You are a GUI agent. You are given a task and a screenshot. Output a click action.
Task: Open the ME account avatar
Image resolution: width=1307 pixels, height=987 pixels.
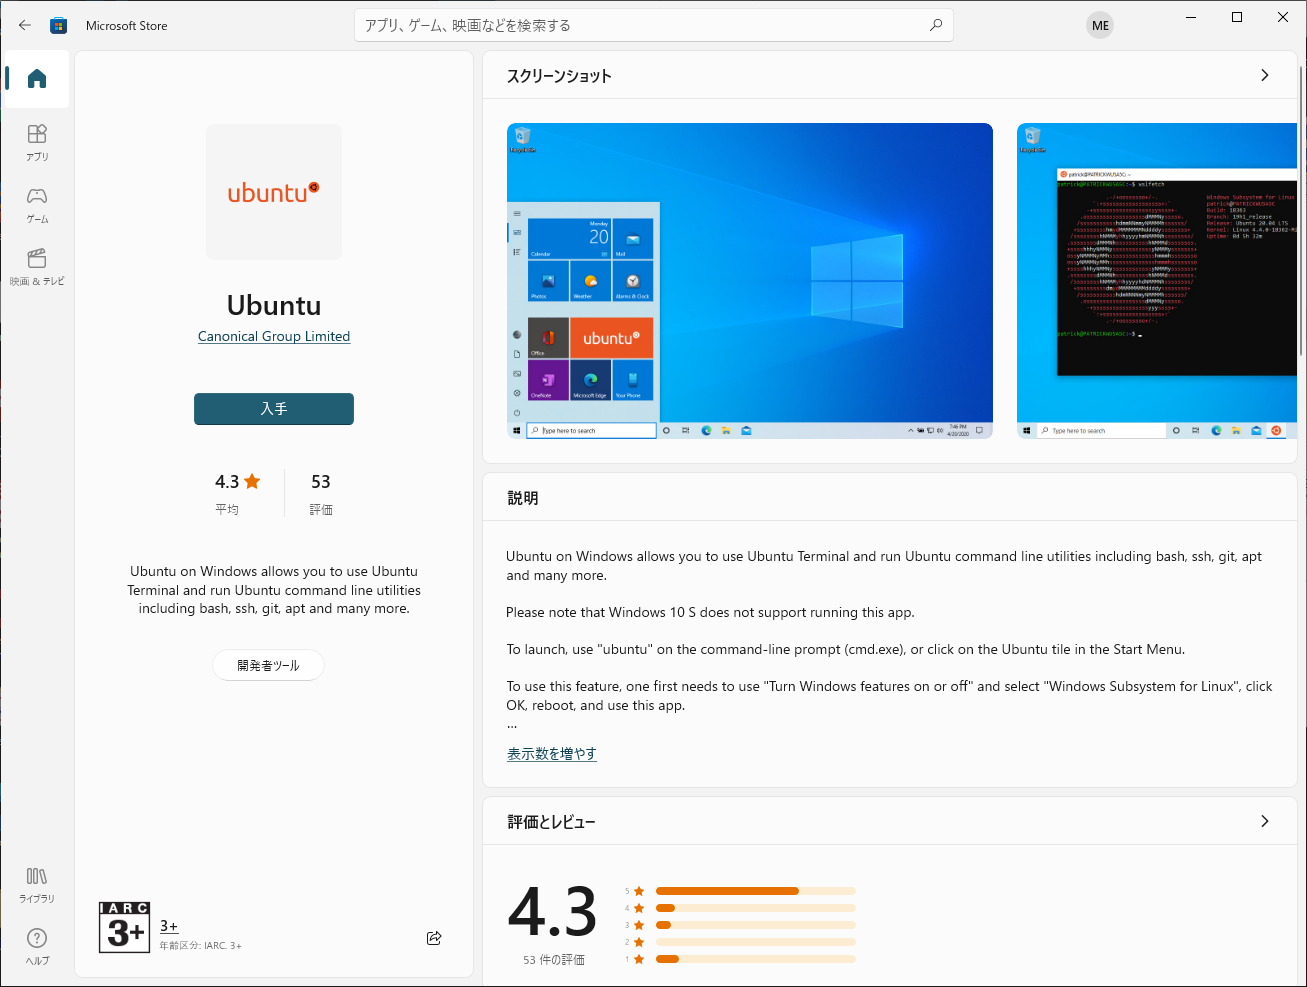(1099, 25)
